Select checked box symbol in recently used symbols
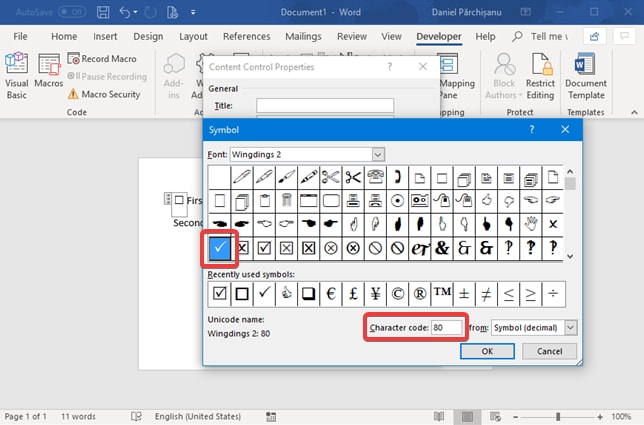The image size is (644, 425). coord(219,293)
